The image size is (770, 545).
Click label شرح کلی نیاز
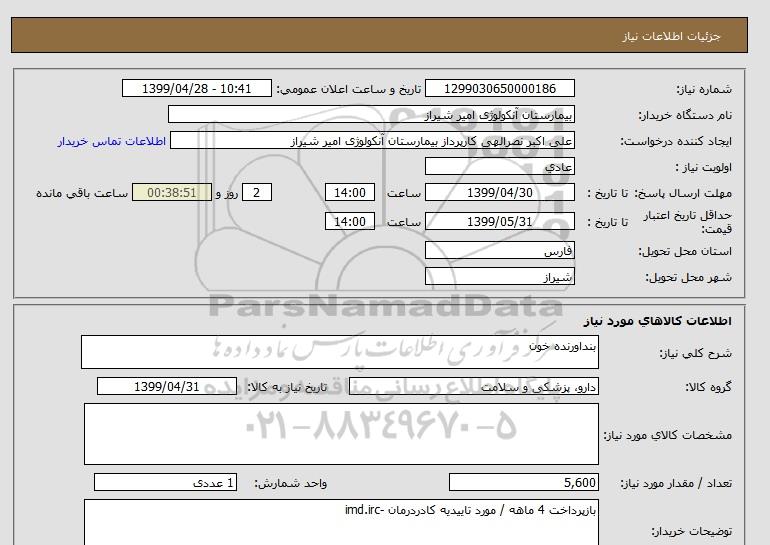point(695,353)
